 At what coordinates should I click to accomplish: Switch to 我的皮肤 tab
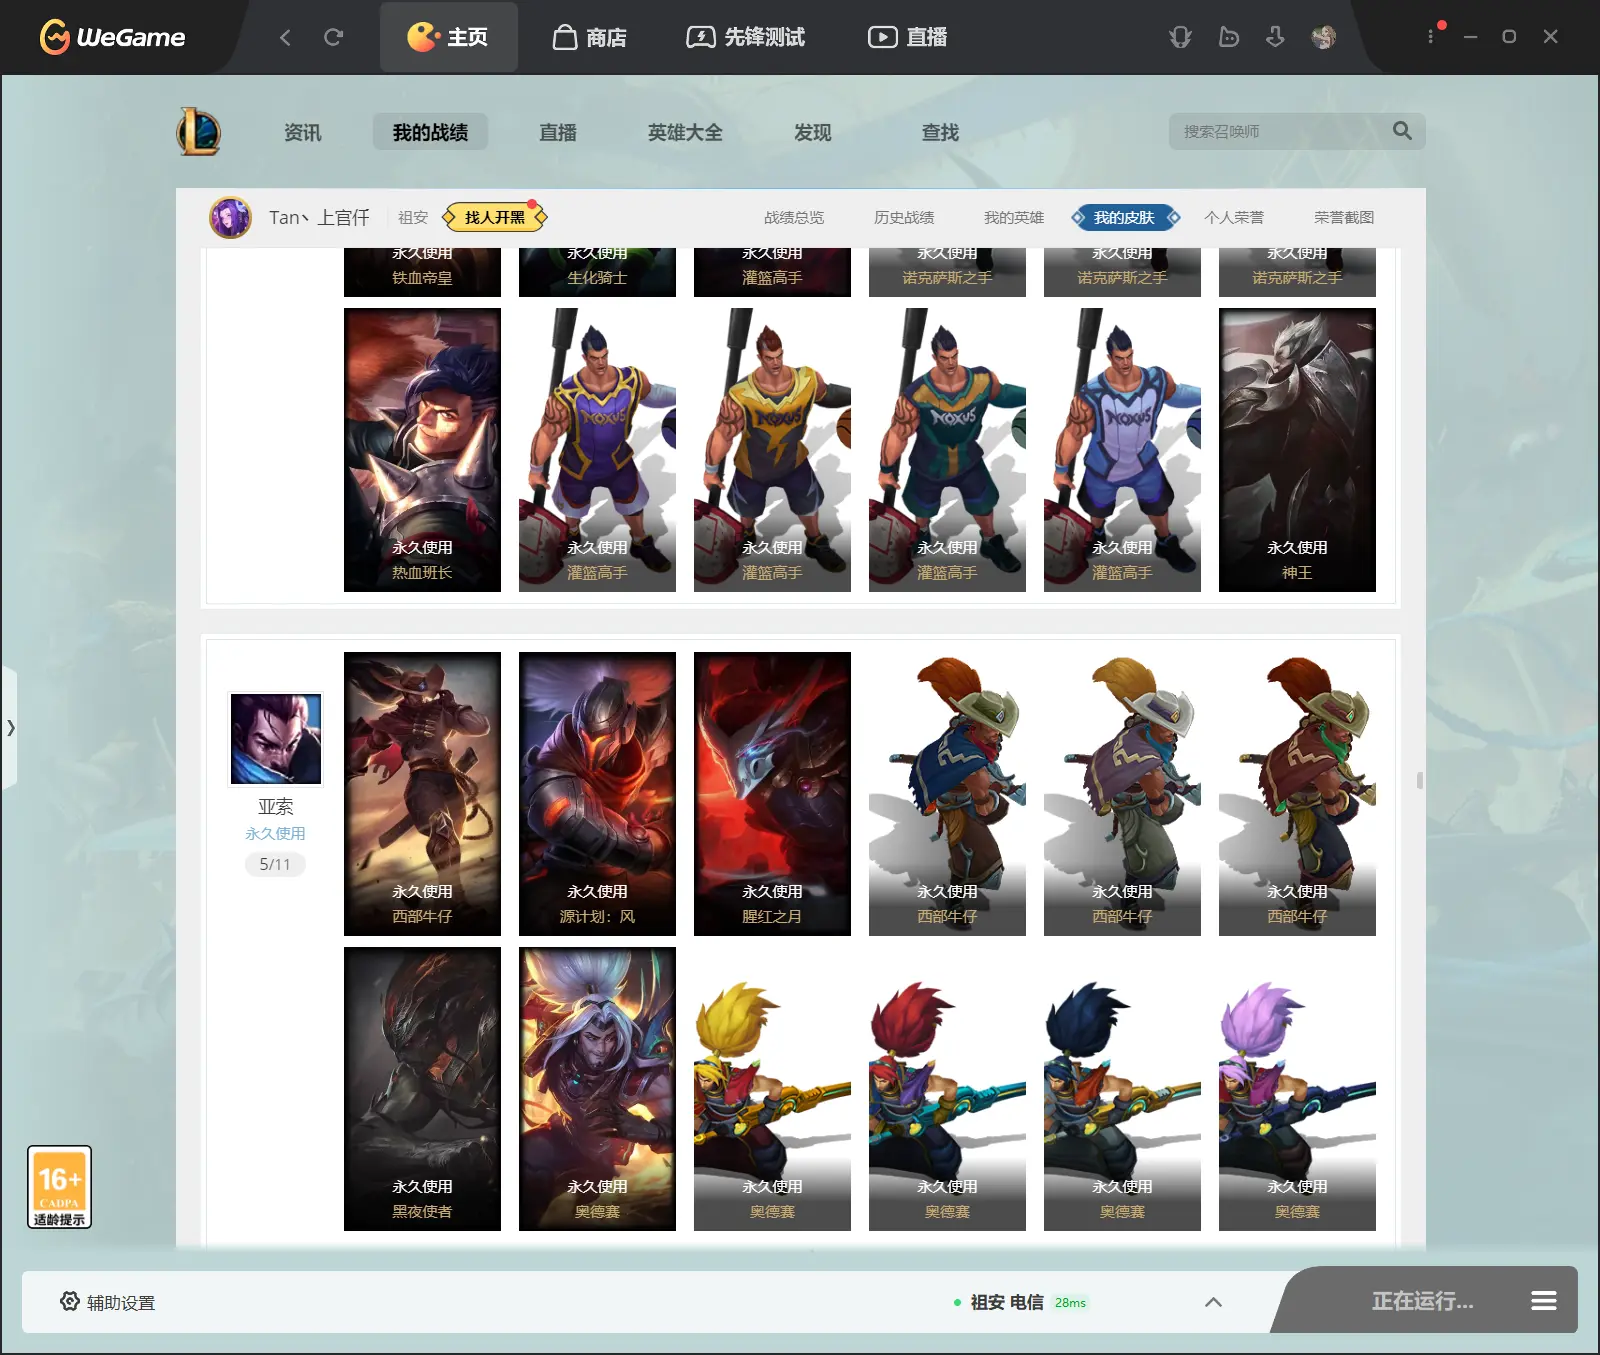1125,217
